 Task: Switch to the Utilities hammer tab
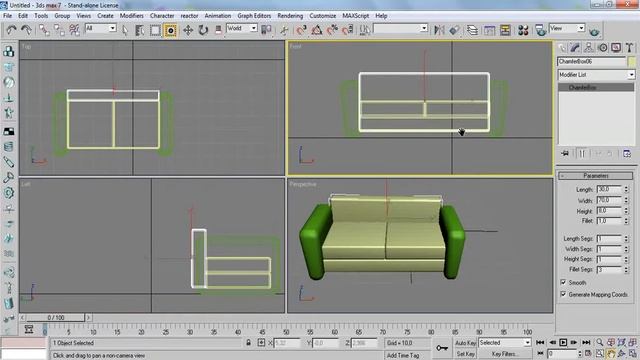click(x=629, y=48)
